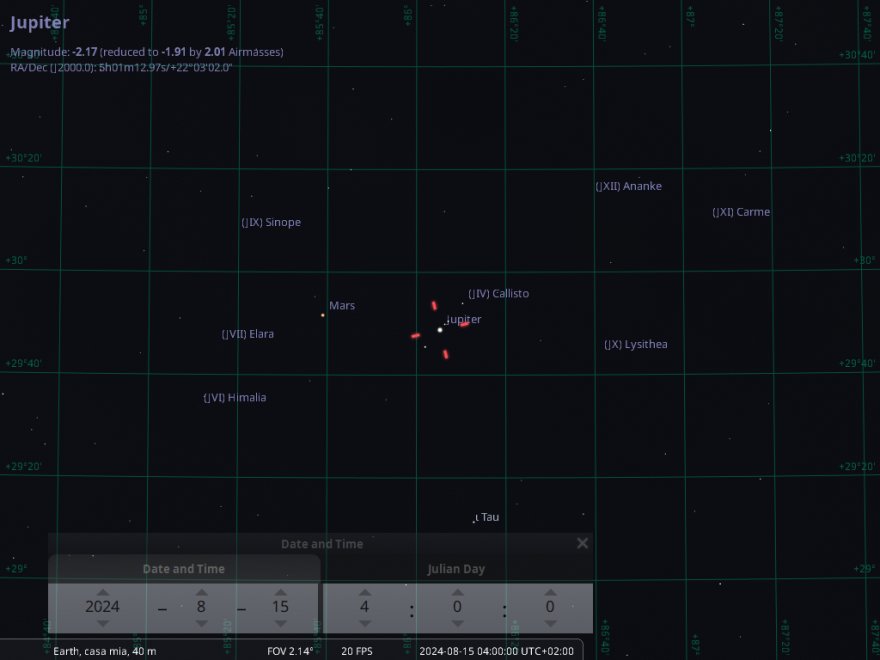Increase the month with the up arrow
The image size is (880, 660).
coord(201,591)
